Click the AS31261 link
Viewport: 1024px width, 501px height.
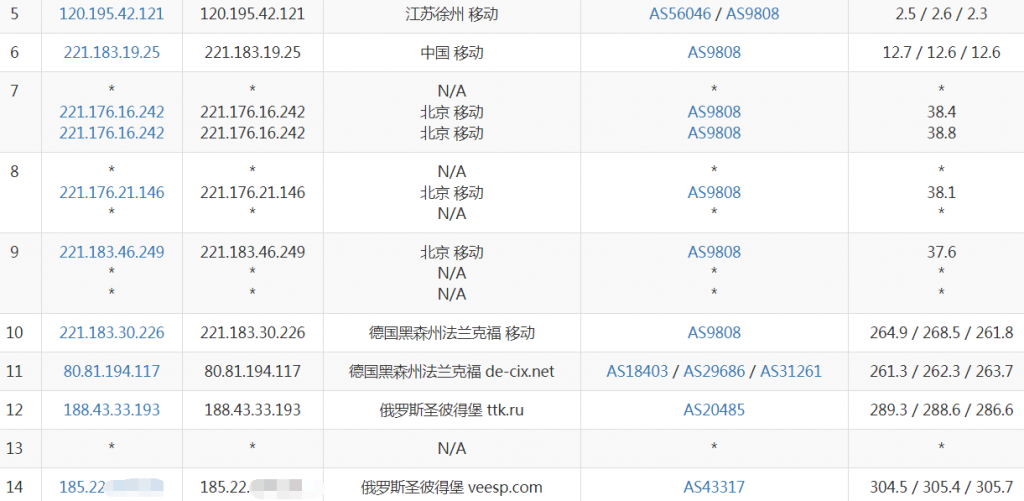point(791,371)
